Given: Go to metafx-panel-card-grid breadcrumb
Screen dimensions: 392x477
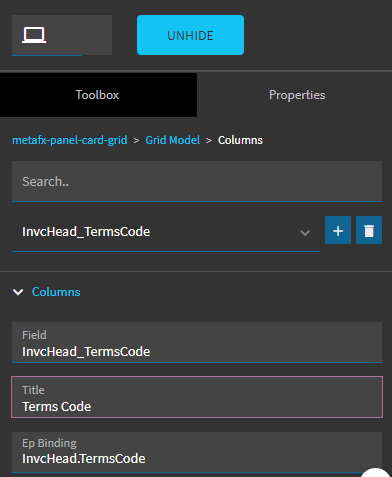Looking at the screenshot, I should [70, 140].
